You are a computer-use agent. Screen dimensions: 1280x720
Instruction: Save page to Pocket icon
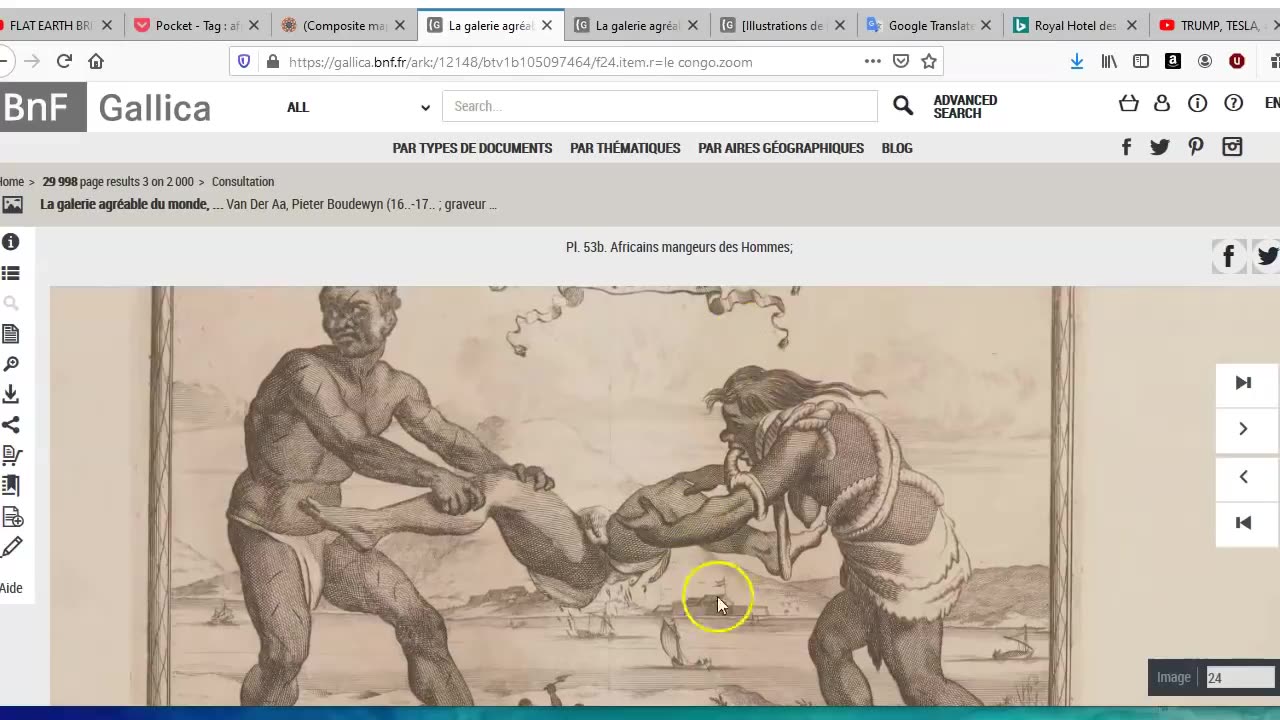(x=901, y=61)
